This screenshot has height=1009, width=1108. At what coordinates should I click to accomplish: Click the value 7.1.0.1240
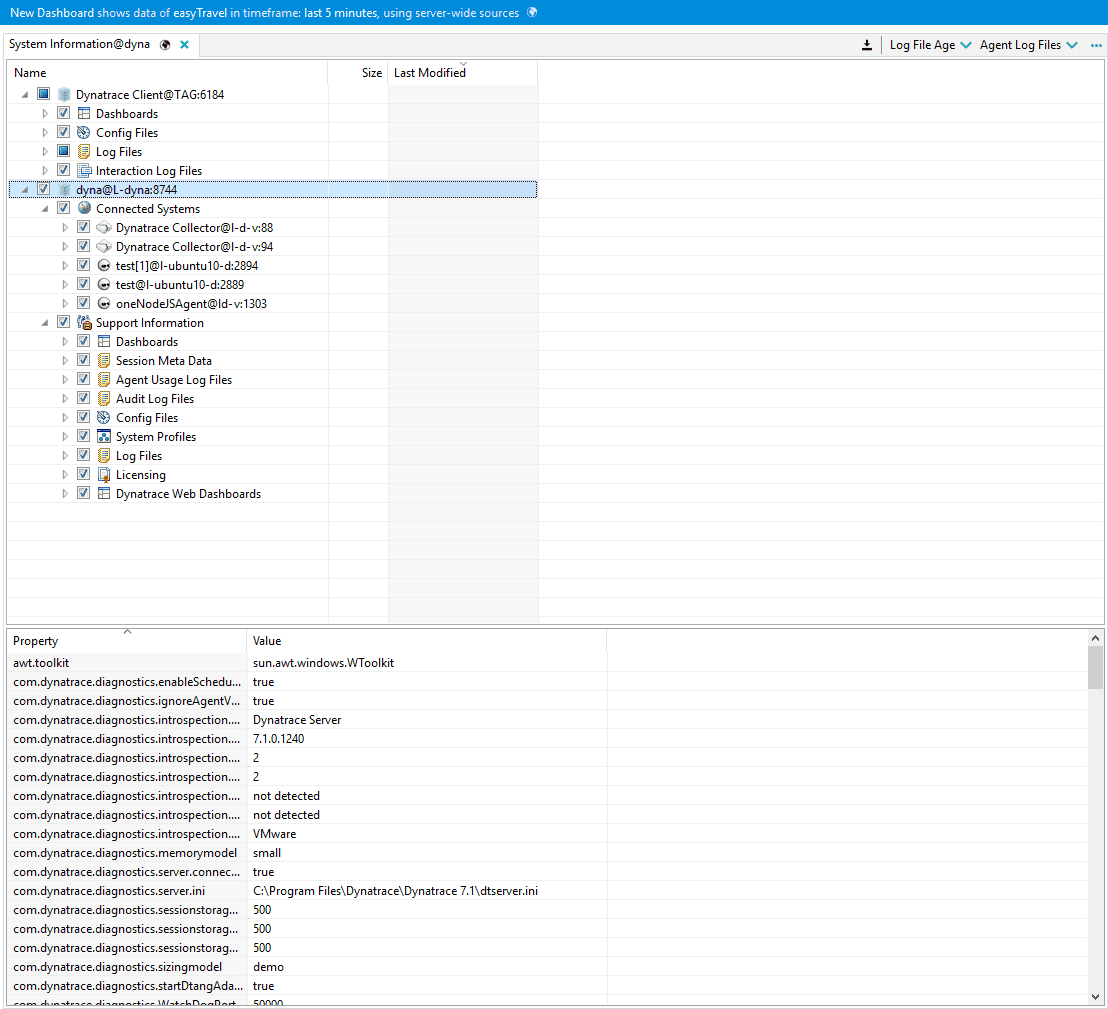[x=278, y=739]
